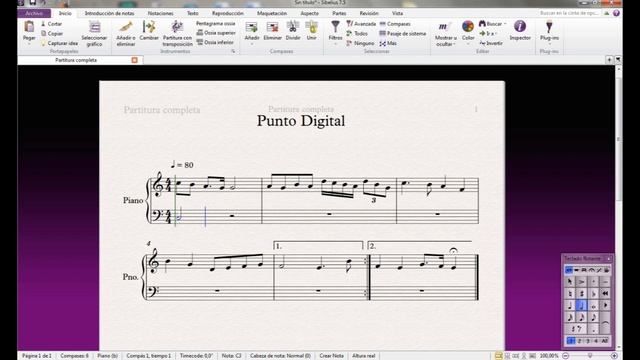Image resolution: width=640 pixels, height=360 pixels.
Task: Toggle the accent marking on keypad
Action: [582, 282]
